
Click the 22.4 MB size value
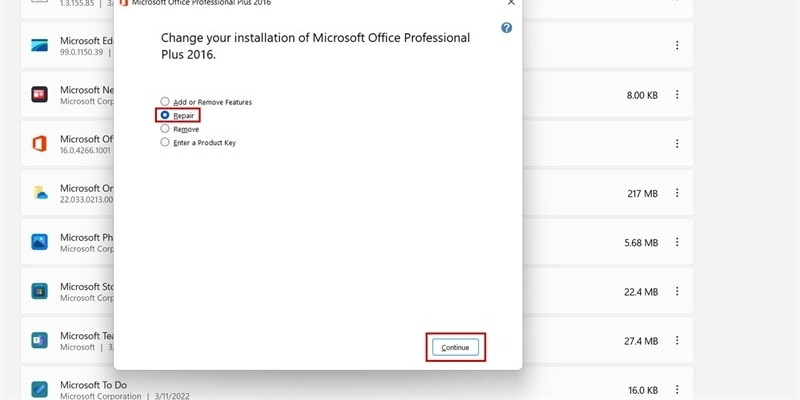pyautogui.click(x=641, y=292)
